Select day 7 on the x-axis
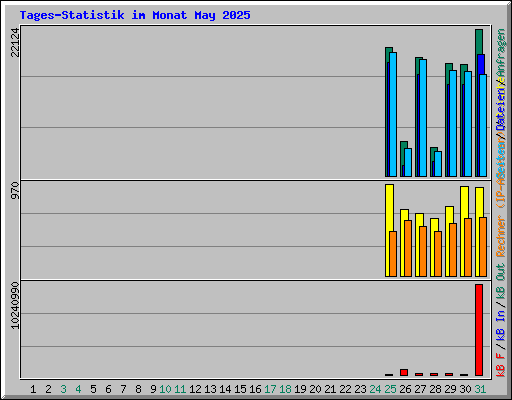The image size is (512, 400). click(x=123, y=389)
